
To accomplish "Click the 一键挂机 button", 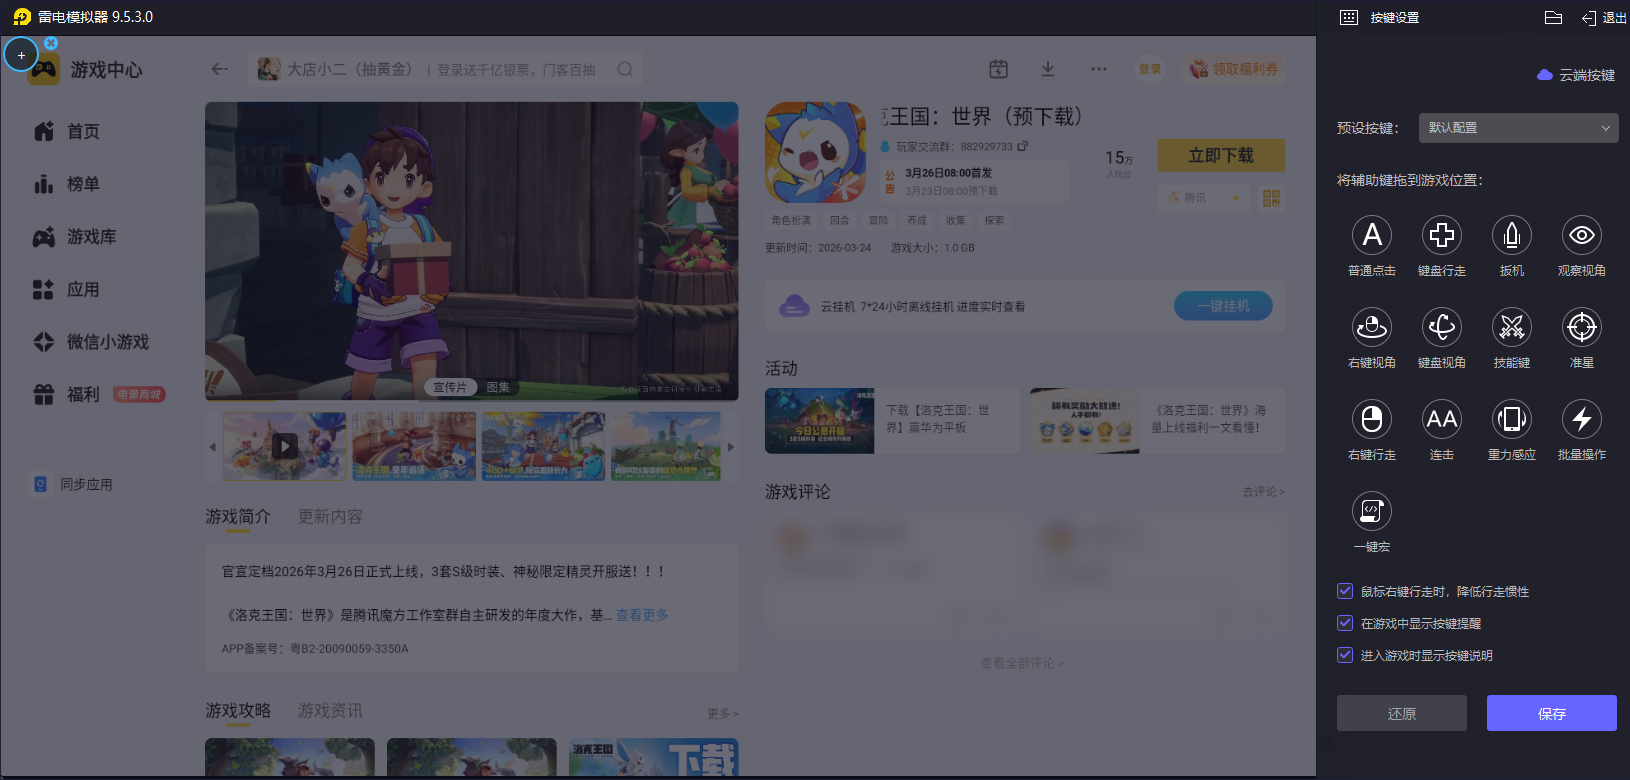I will (1223, 306).
